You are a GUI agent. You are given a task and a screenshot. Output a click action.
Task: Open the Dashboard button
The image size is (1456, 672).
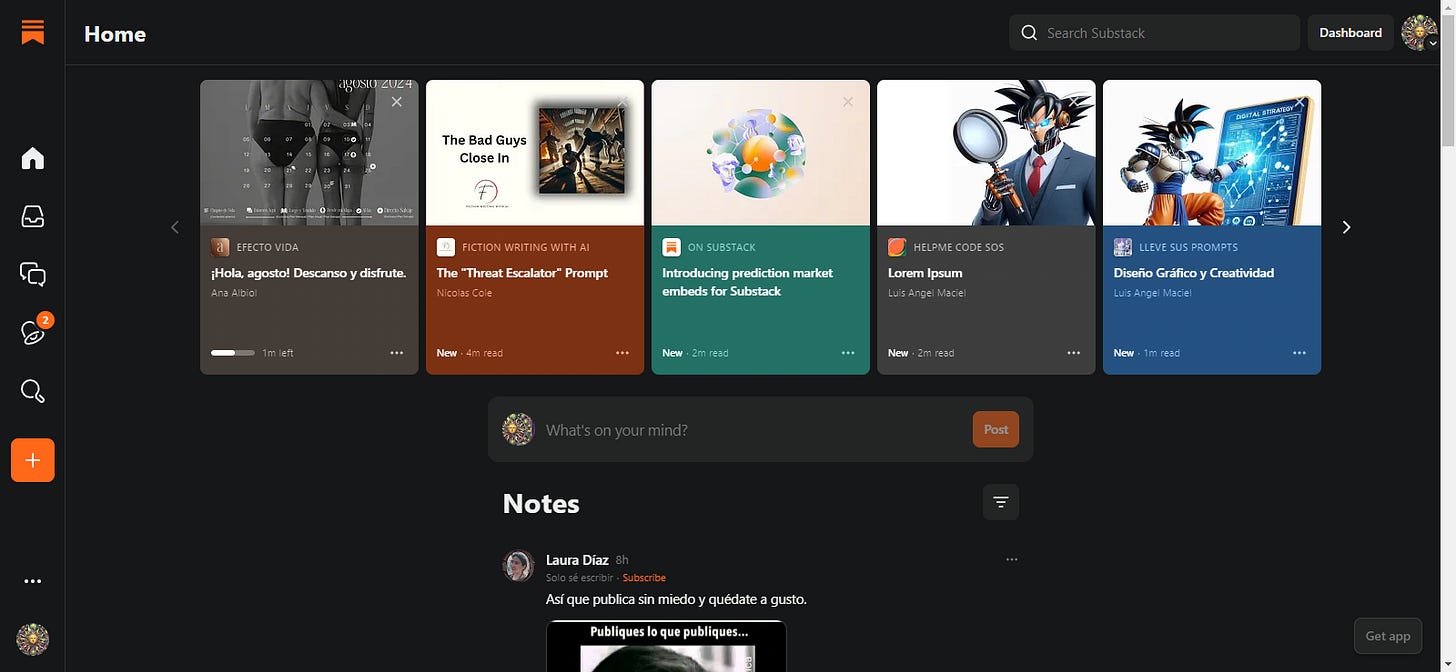[x=1350, y=33]
